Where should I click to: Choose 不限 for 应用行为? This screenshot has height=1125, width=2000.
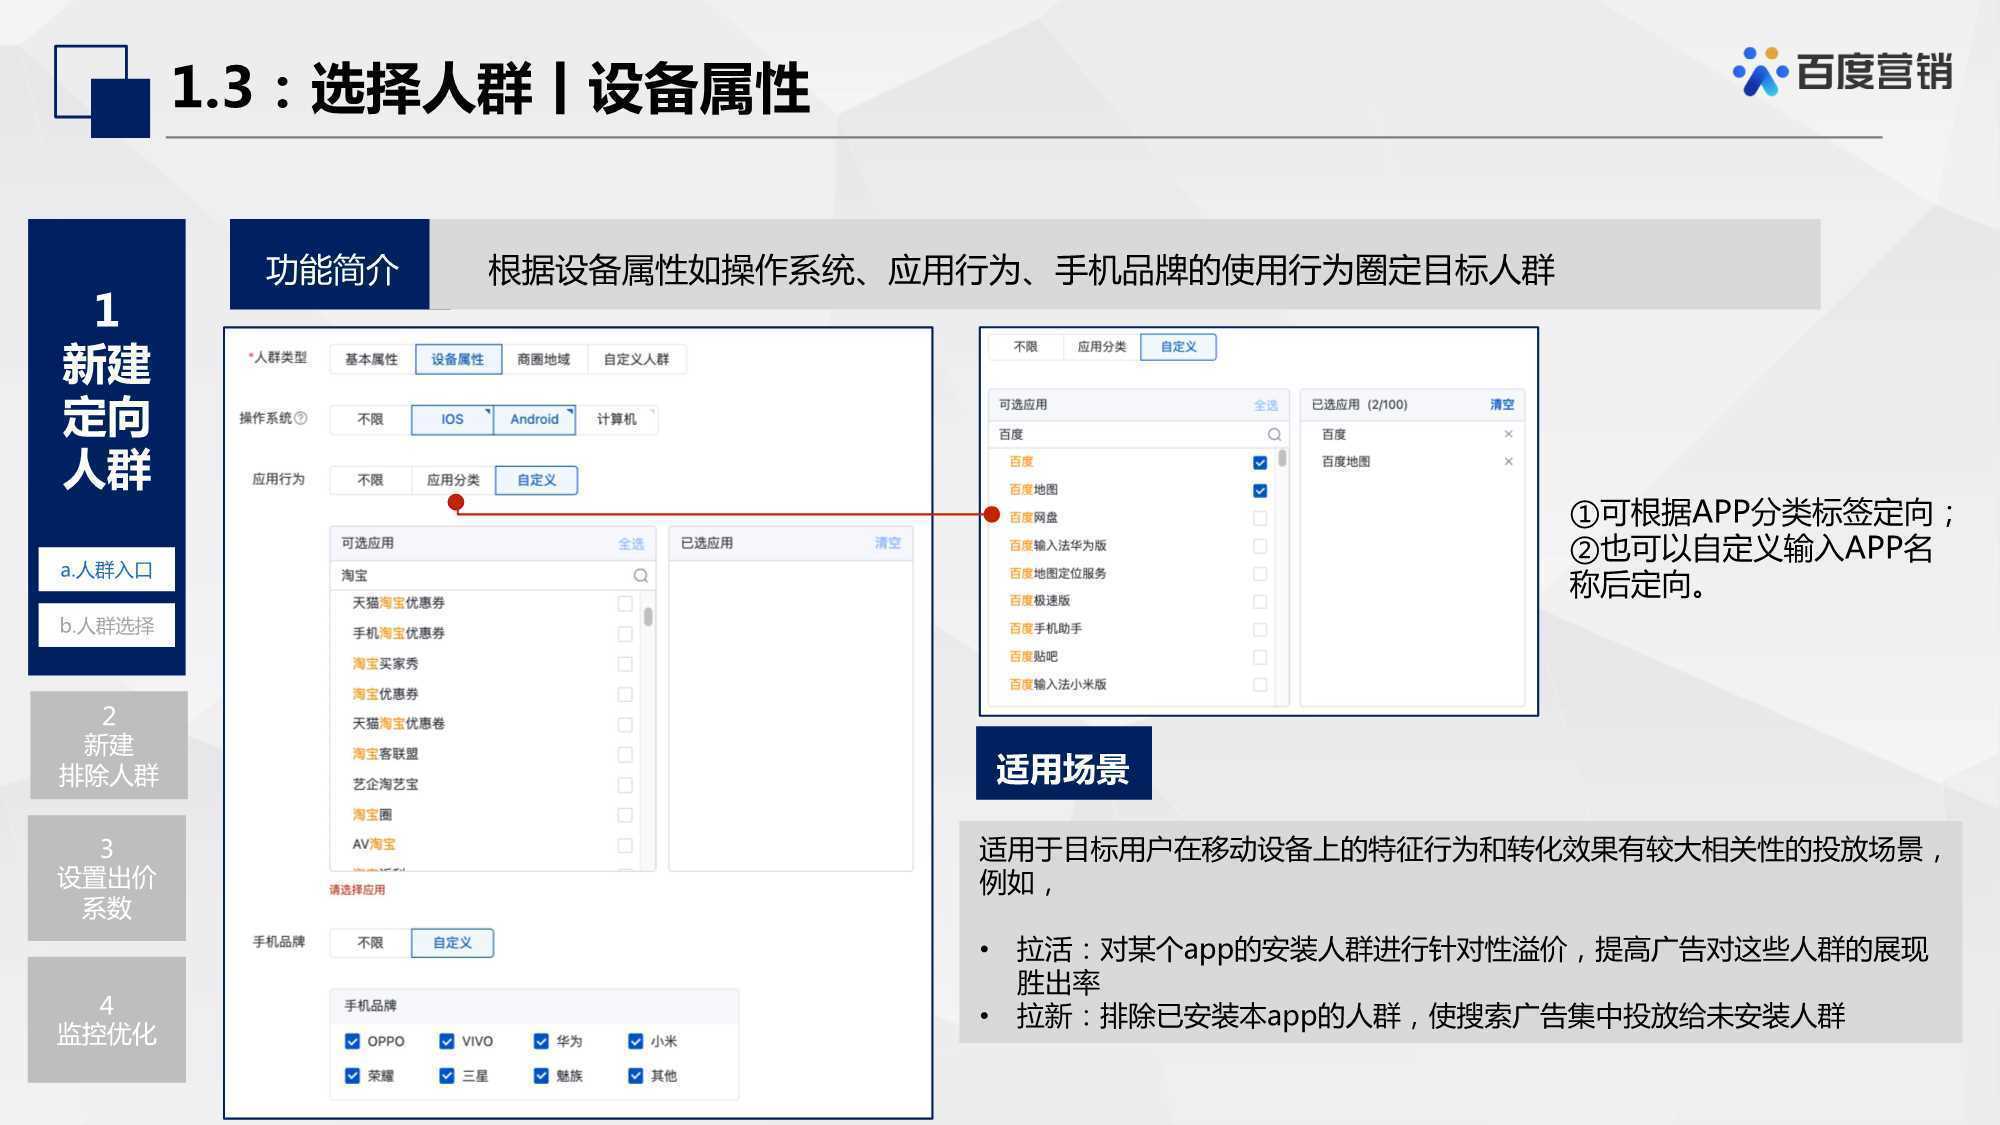370,480
